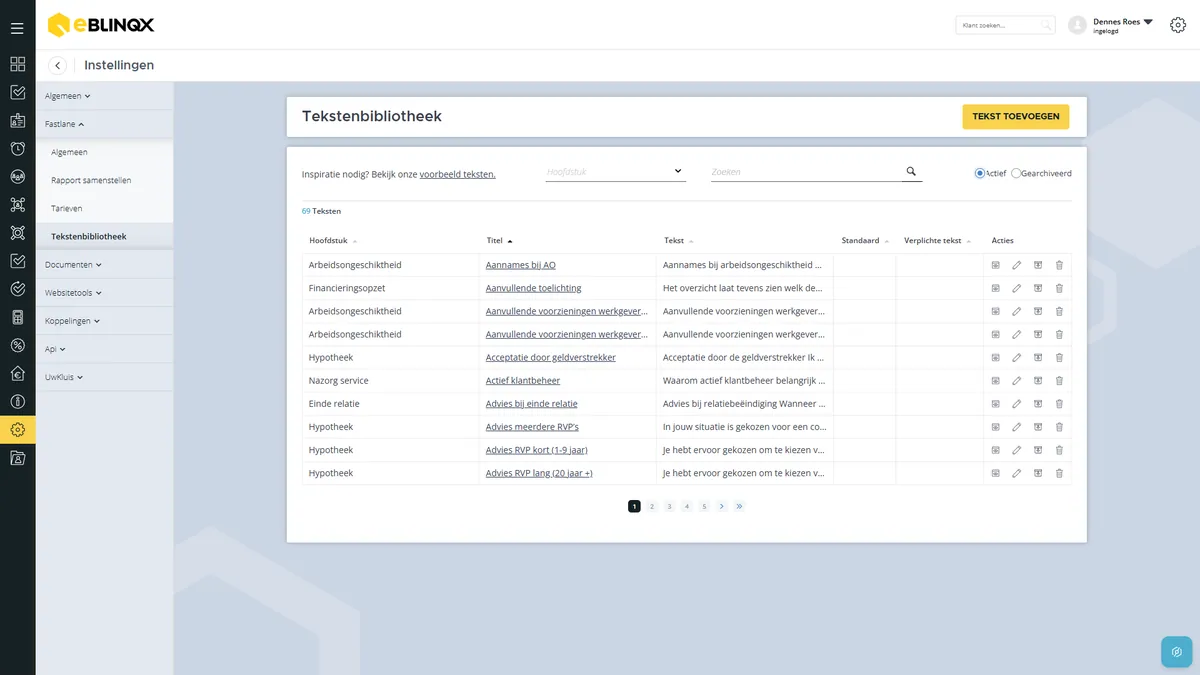Open the house with euro icon in the icon bar
This screenshot has width=1200, height=675.
point(17,374)
